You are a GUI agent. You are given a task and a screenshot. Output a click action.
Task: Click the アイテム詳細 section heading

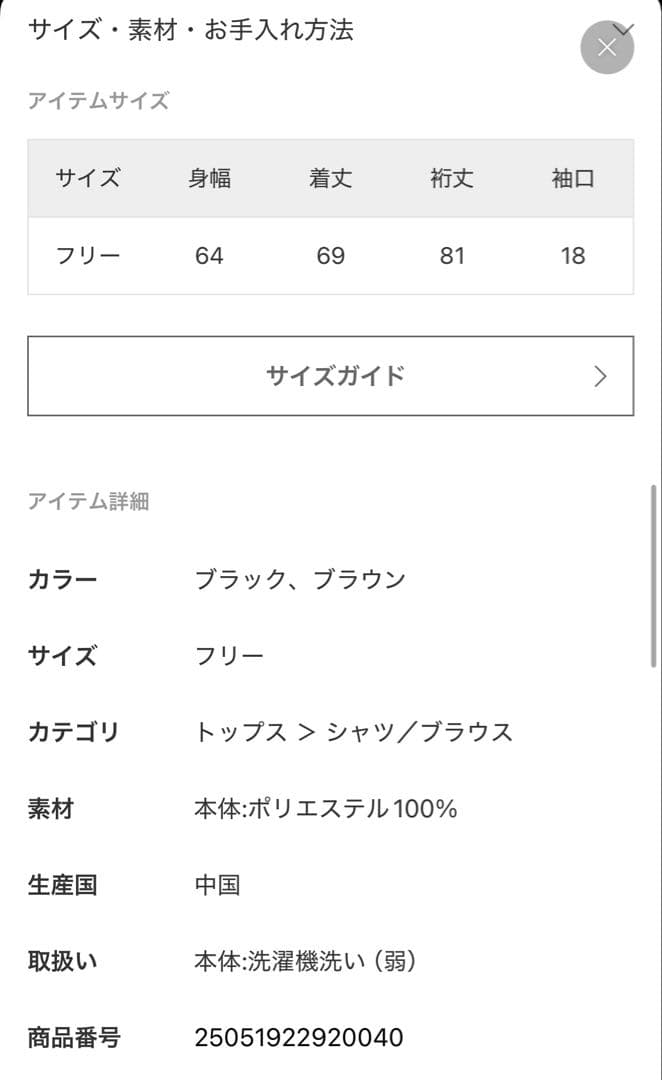pyautogui.click(x=90, y=501)
